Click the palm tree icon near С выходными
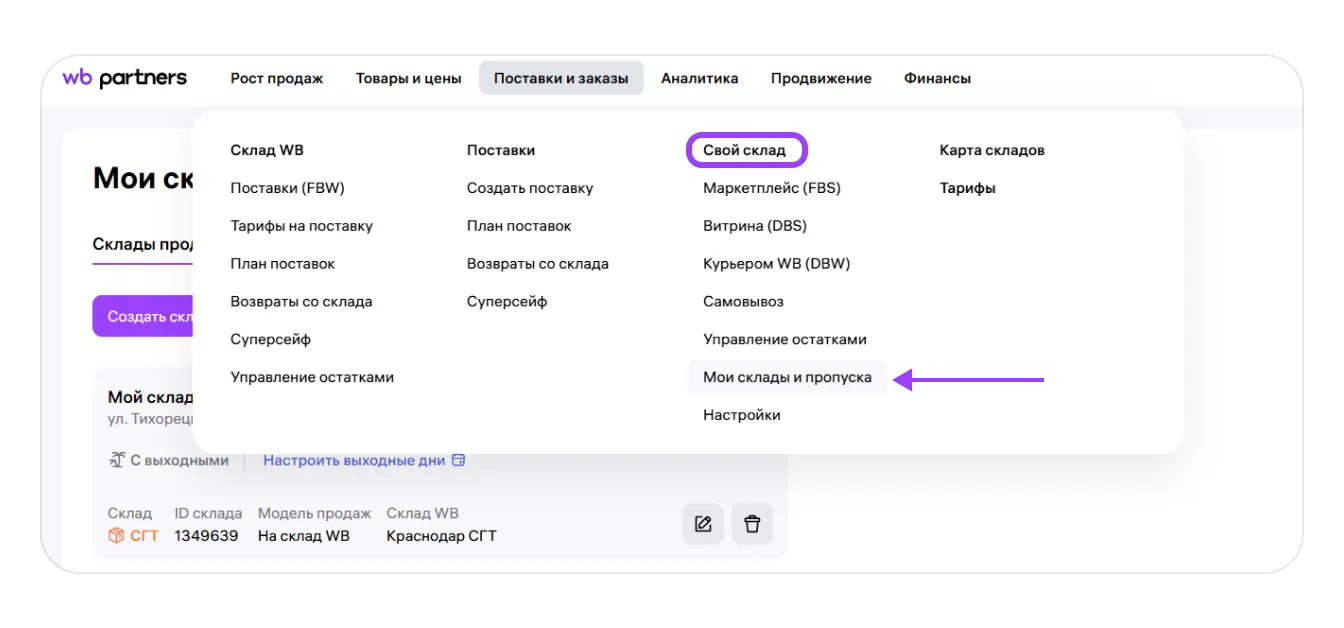This screenshot has height=628, width=1344. pyautogui.click(x=116, y=461)
